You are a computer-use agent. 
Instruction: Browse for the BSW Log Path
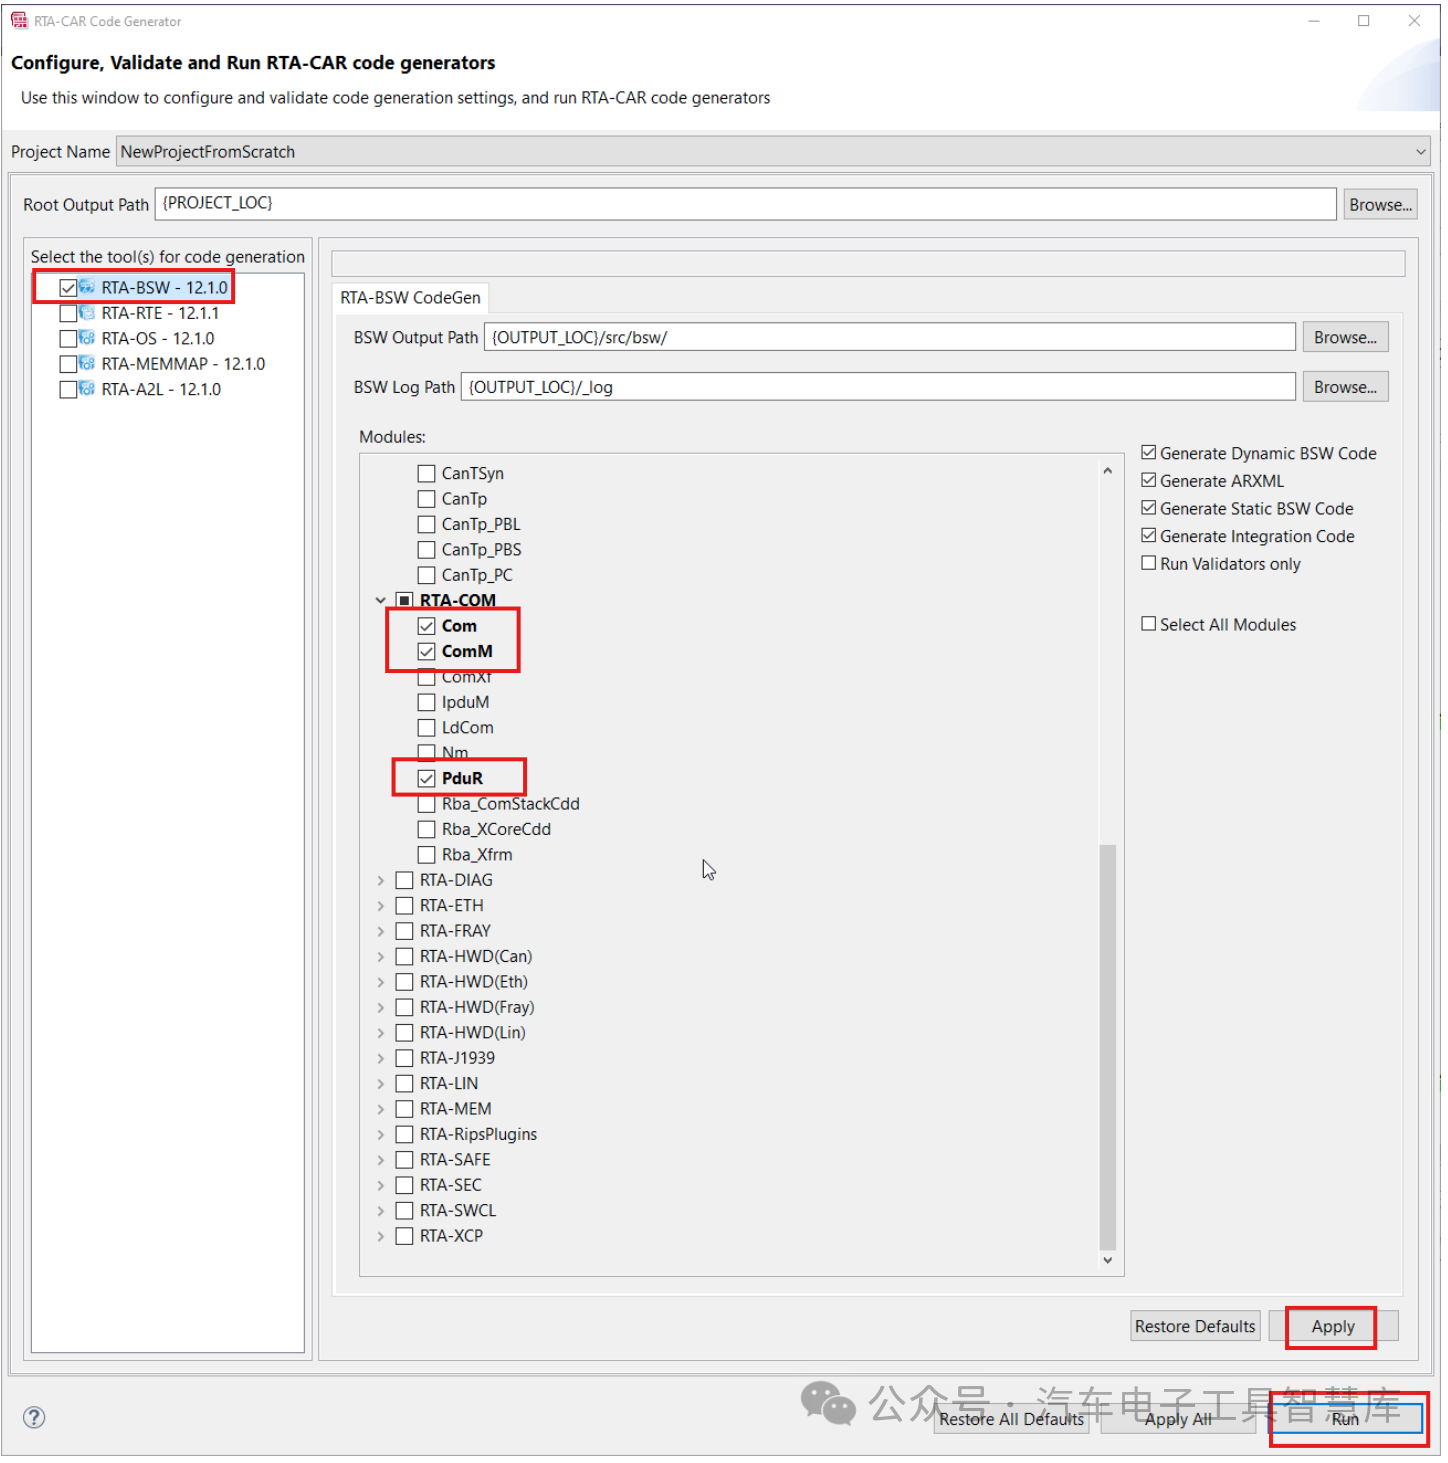(x=1346, y=388)
